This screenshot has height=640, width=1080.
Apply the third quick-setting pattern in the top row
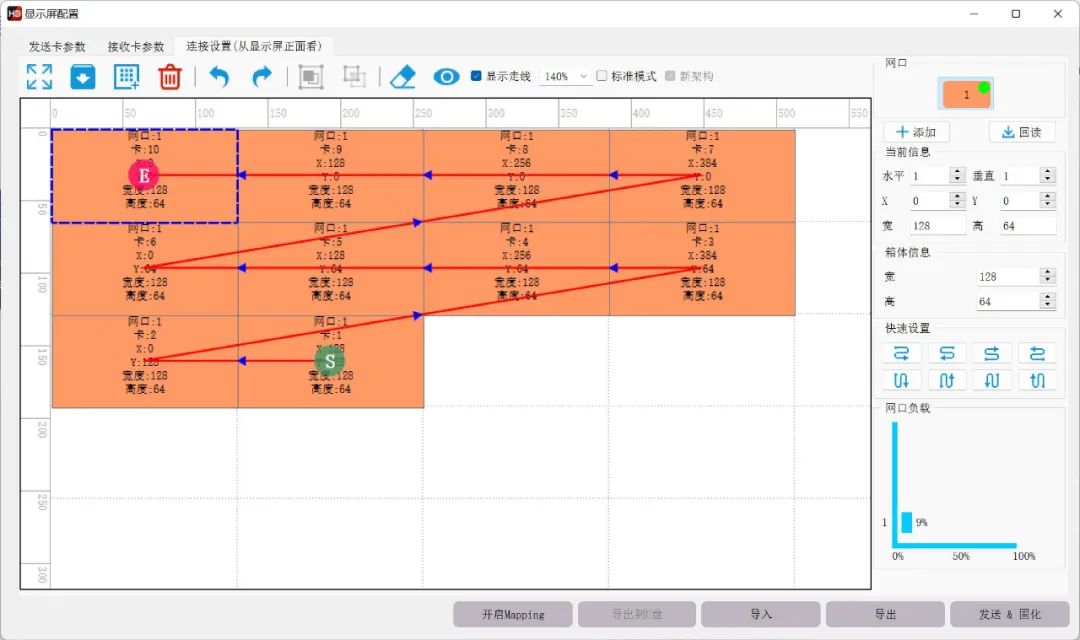point(992,353)
